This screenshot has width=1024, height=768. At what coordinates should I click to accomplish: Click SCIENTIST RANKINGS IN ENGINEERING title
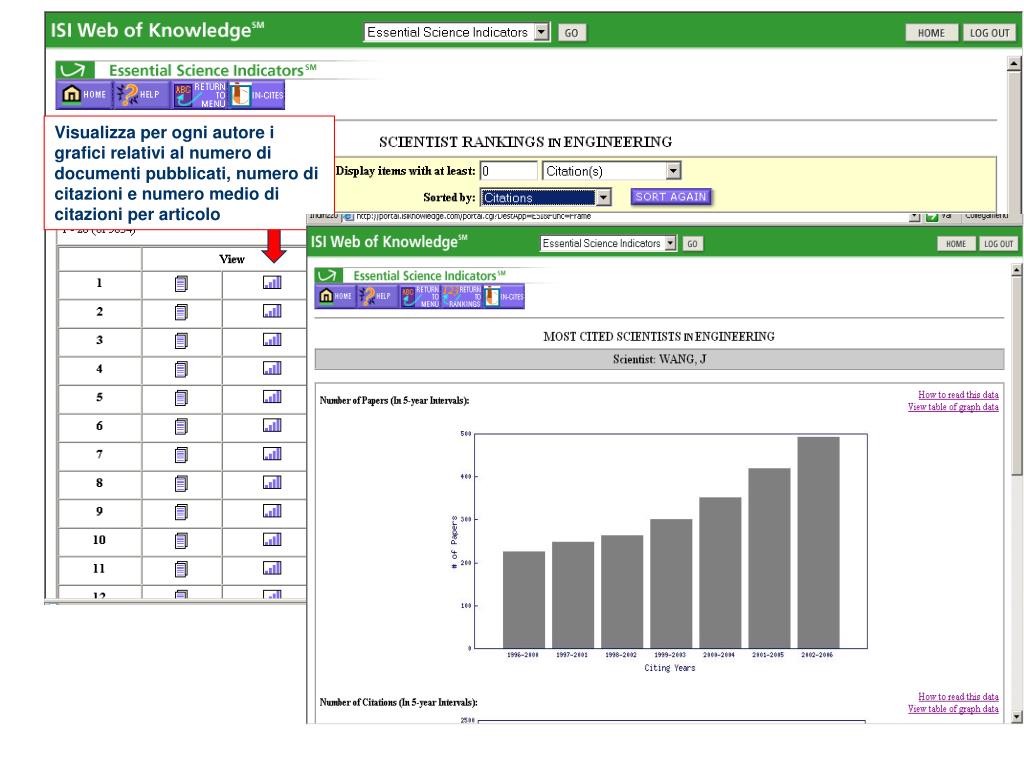click(525, 142)
